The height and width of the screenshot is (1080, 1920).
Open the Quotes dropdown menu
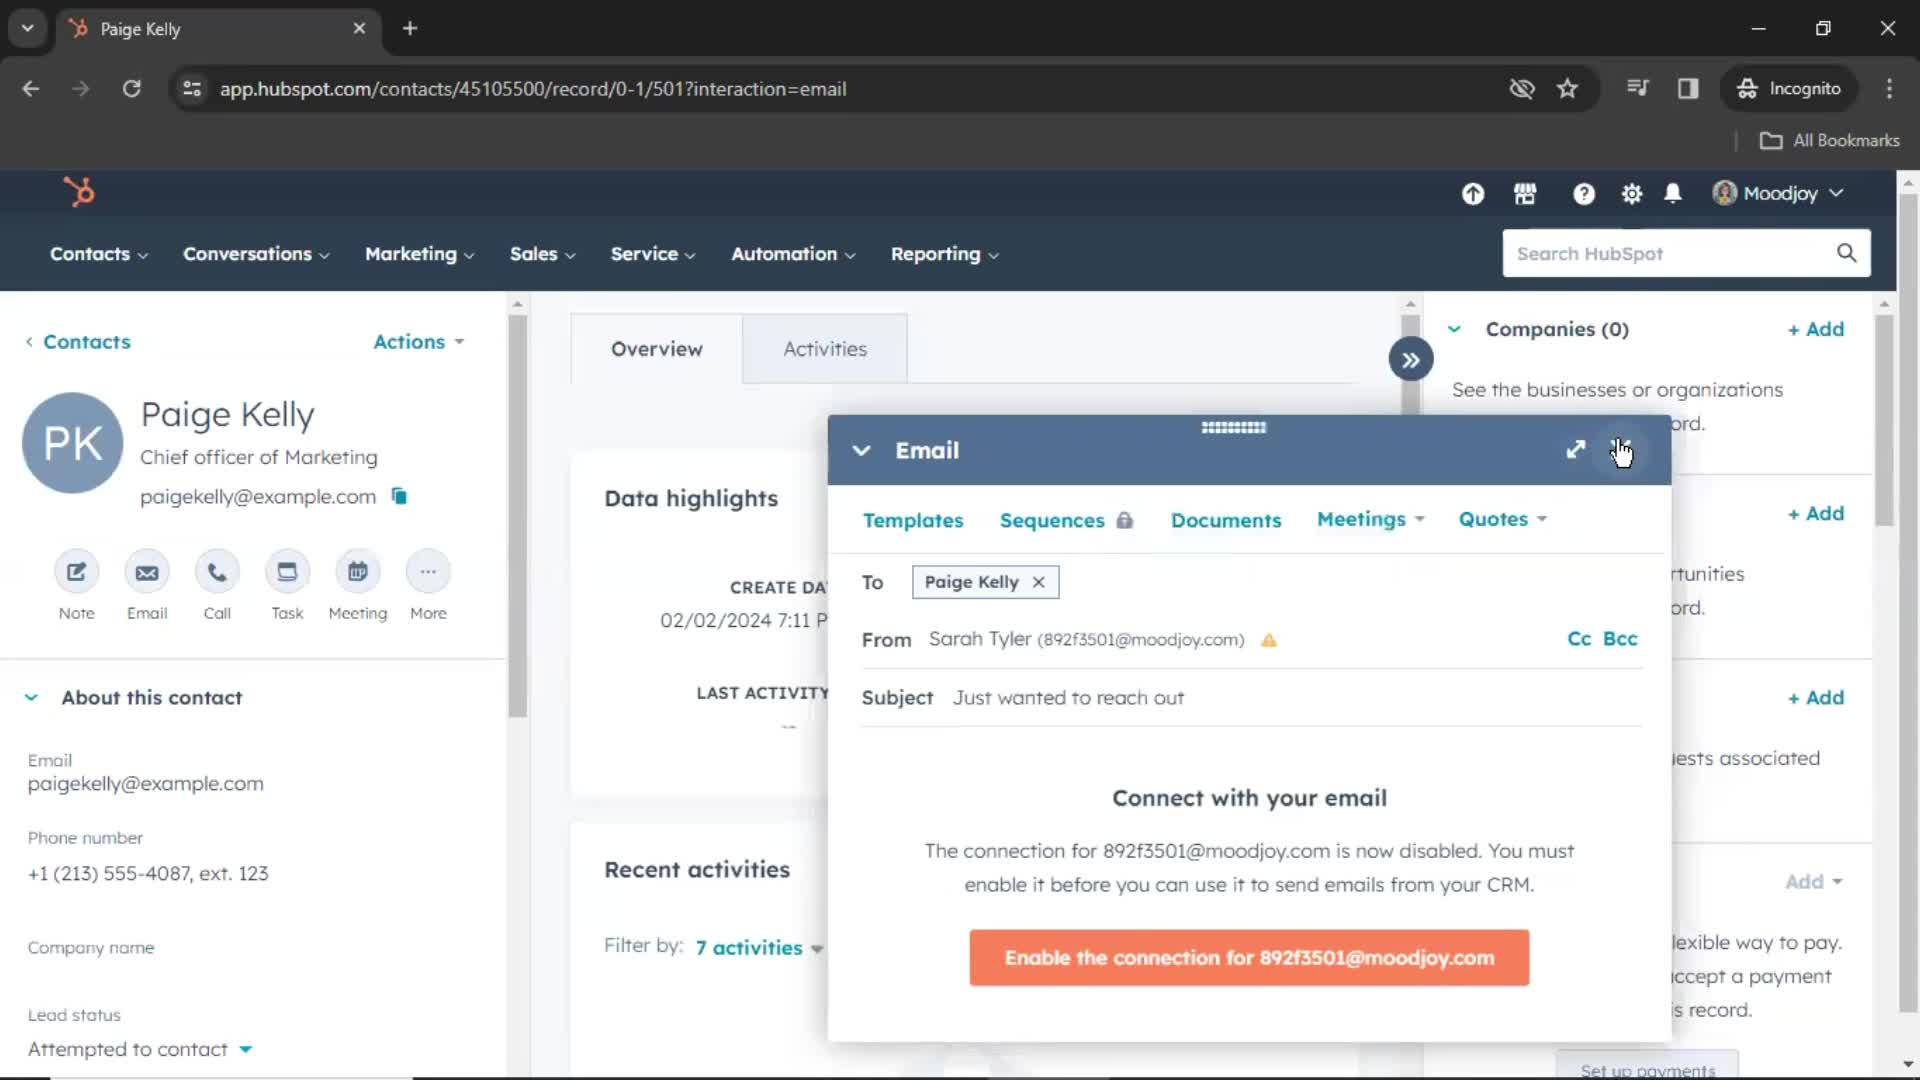click(x=1502, y=518)
